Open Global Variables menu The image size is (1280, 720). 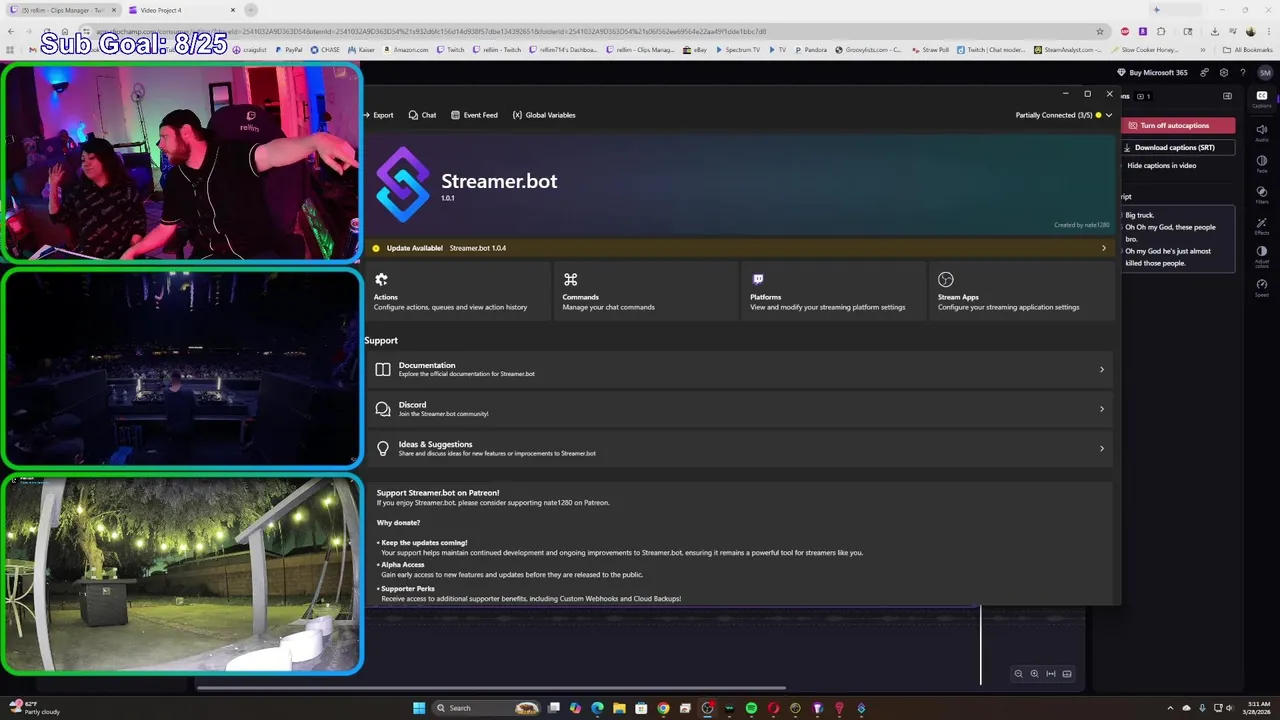(x=544, y=115)
